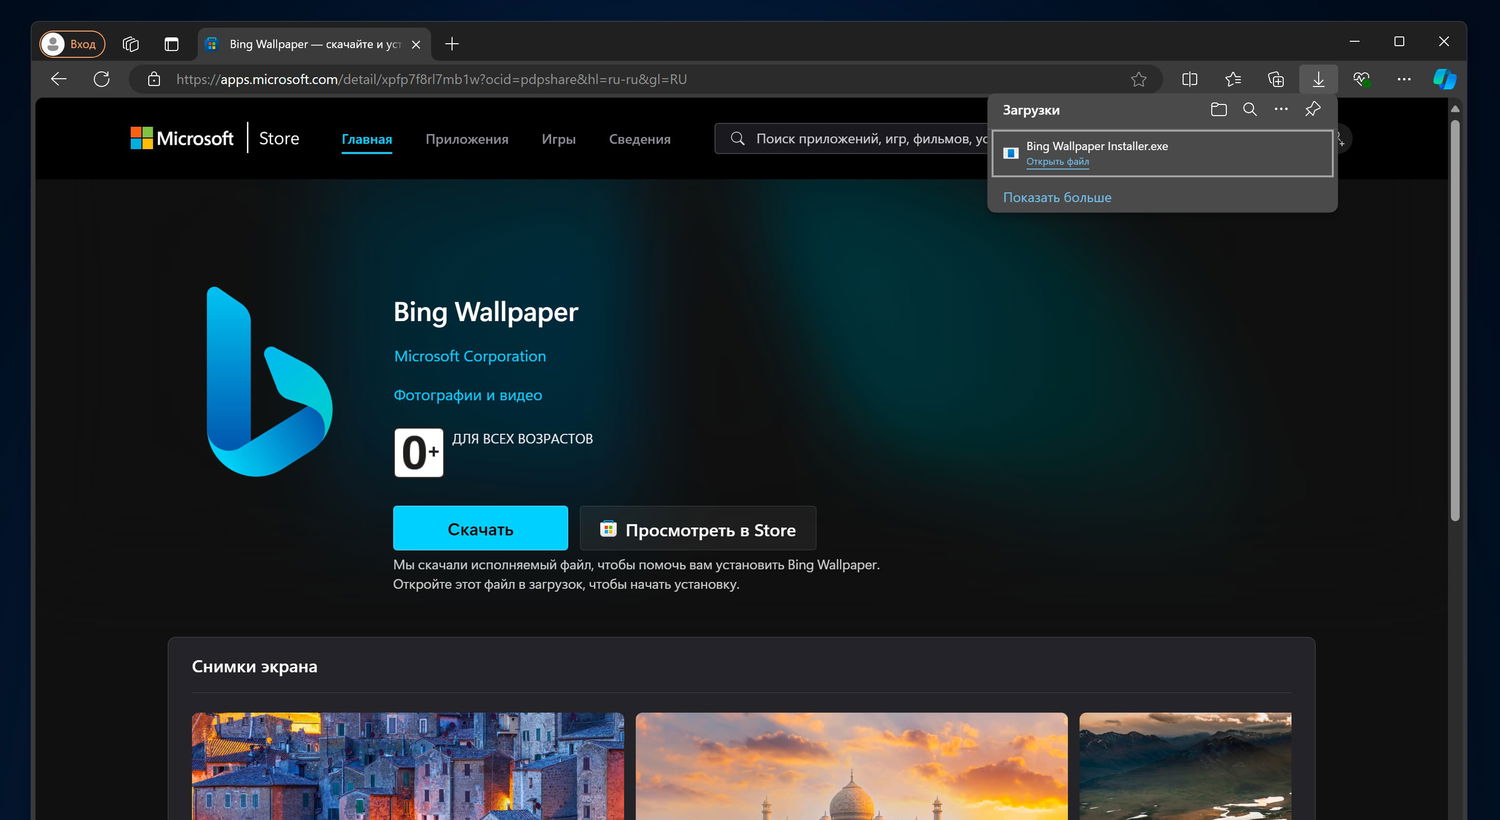Click the Store search magnifier icon
The image size is (1500, 820).
point(737,139)
